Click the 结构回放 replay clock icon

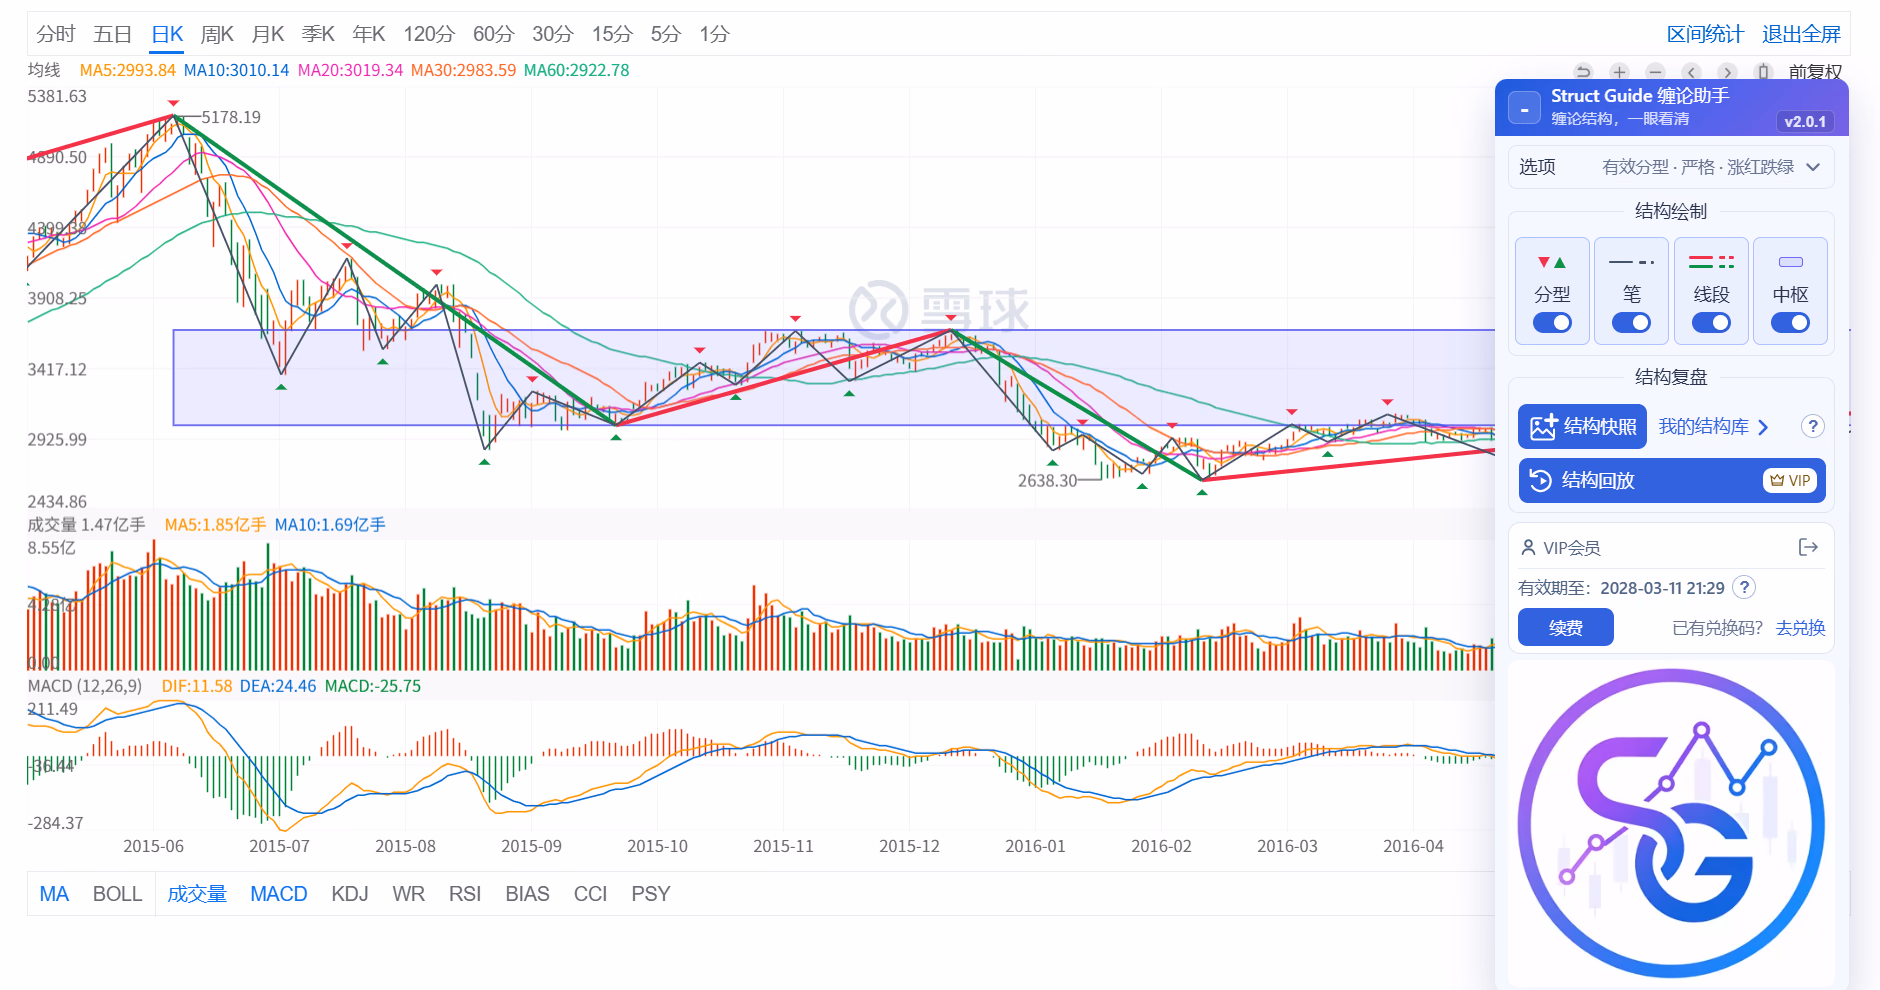point(1541,480)
